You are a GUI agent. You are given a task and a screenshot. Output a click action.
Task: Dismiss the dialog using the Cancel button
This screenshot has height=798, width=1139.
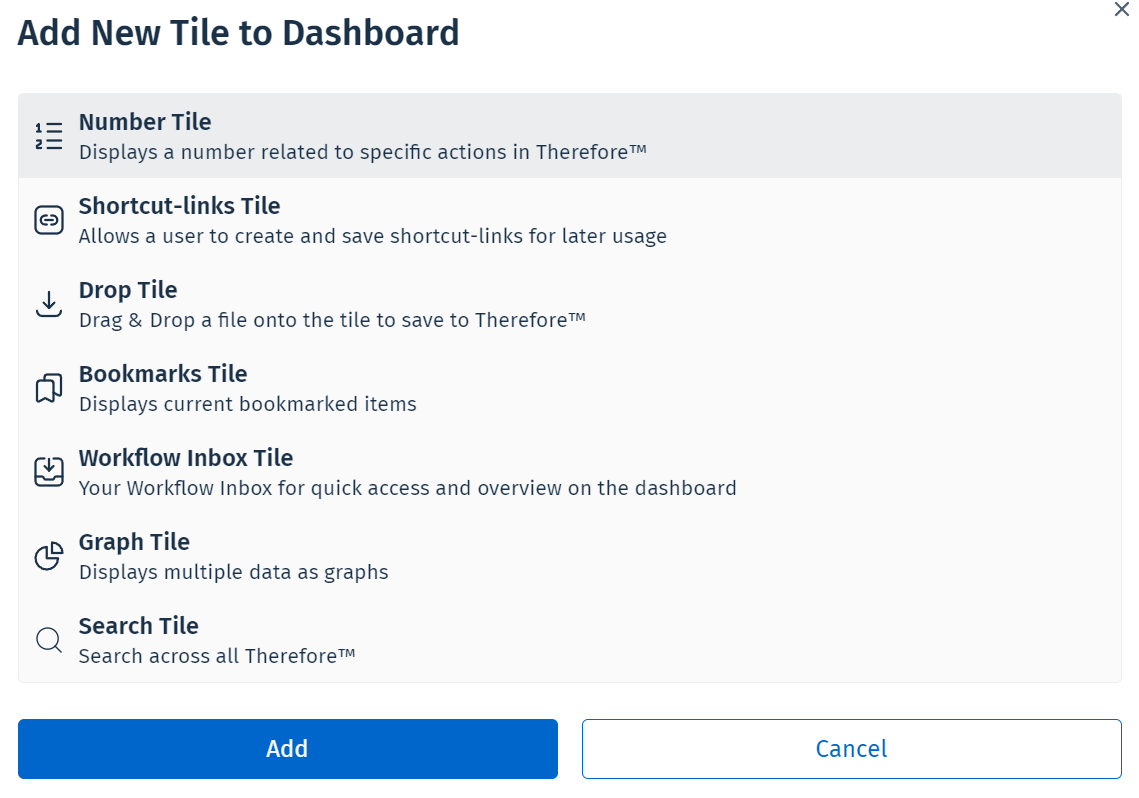point(851,749)
